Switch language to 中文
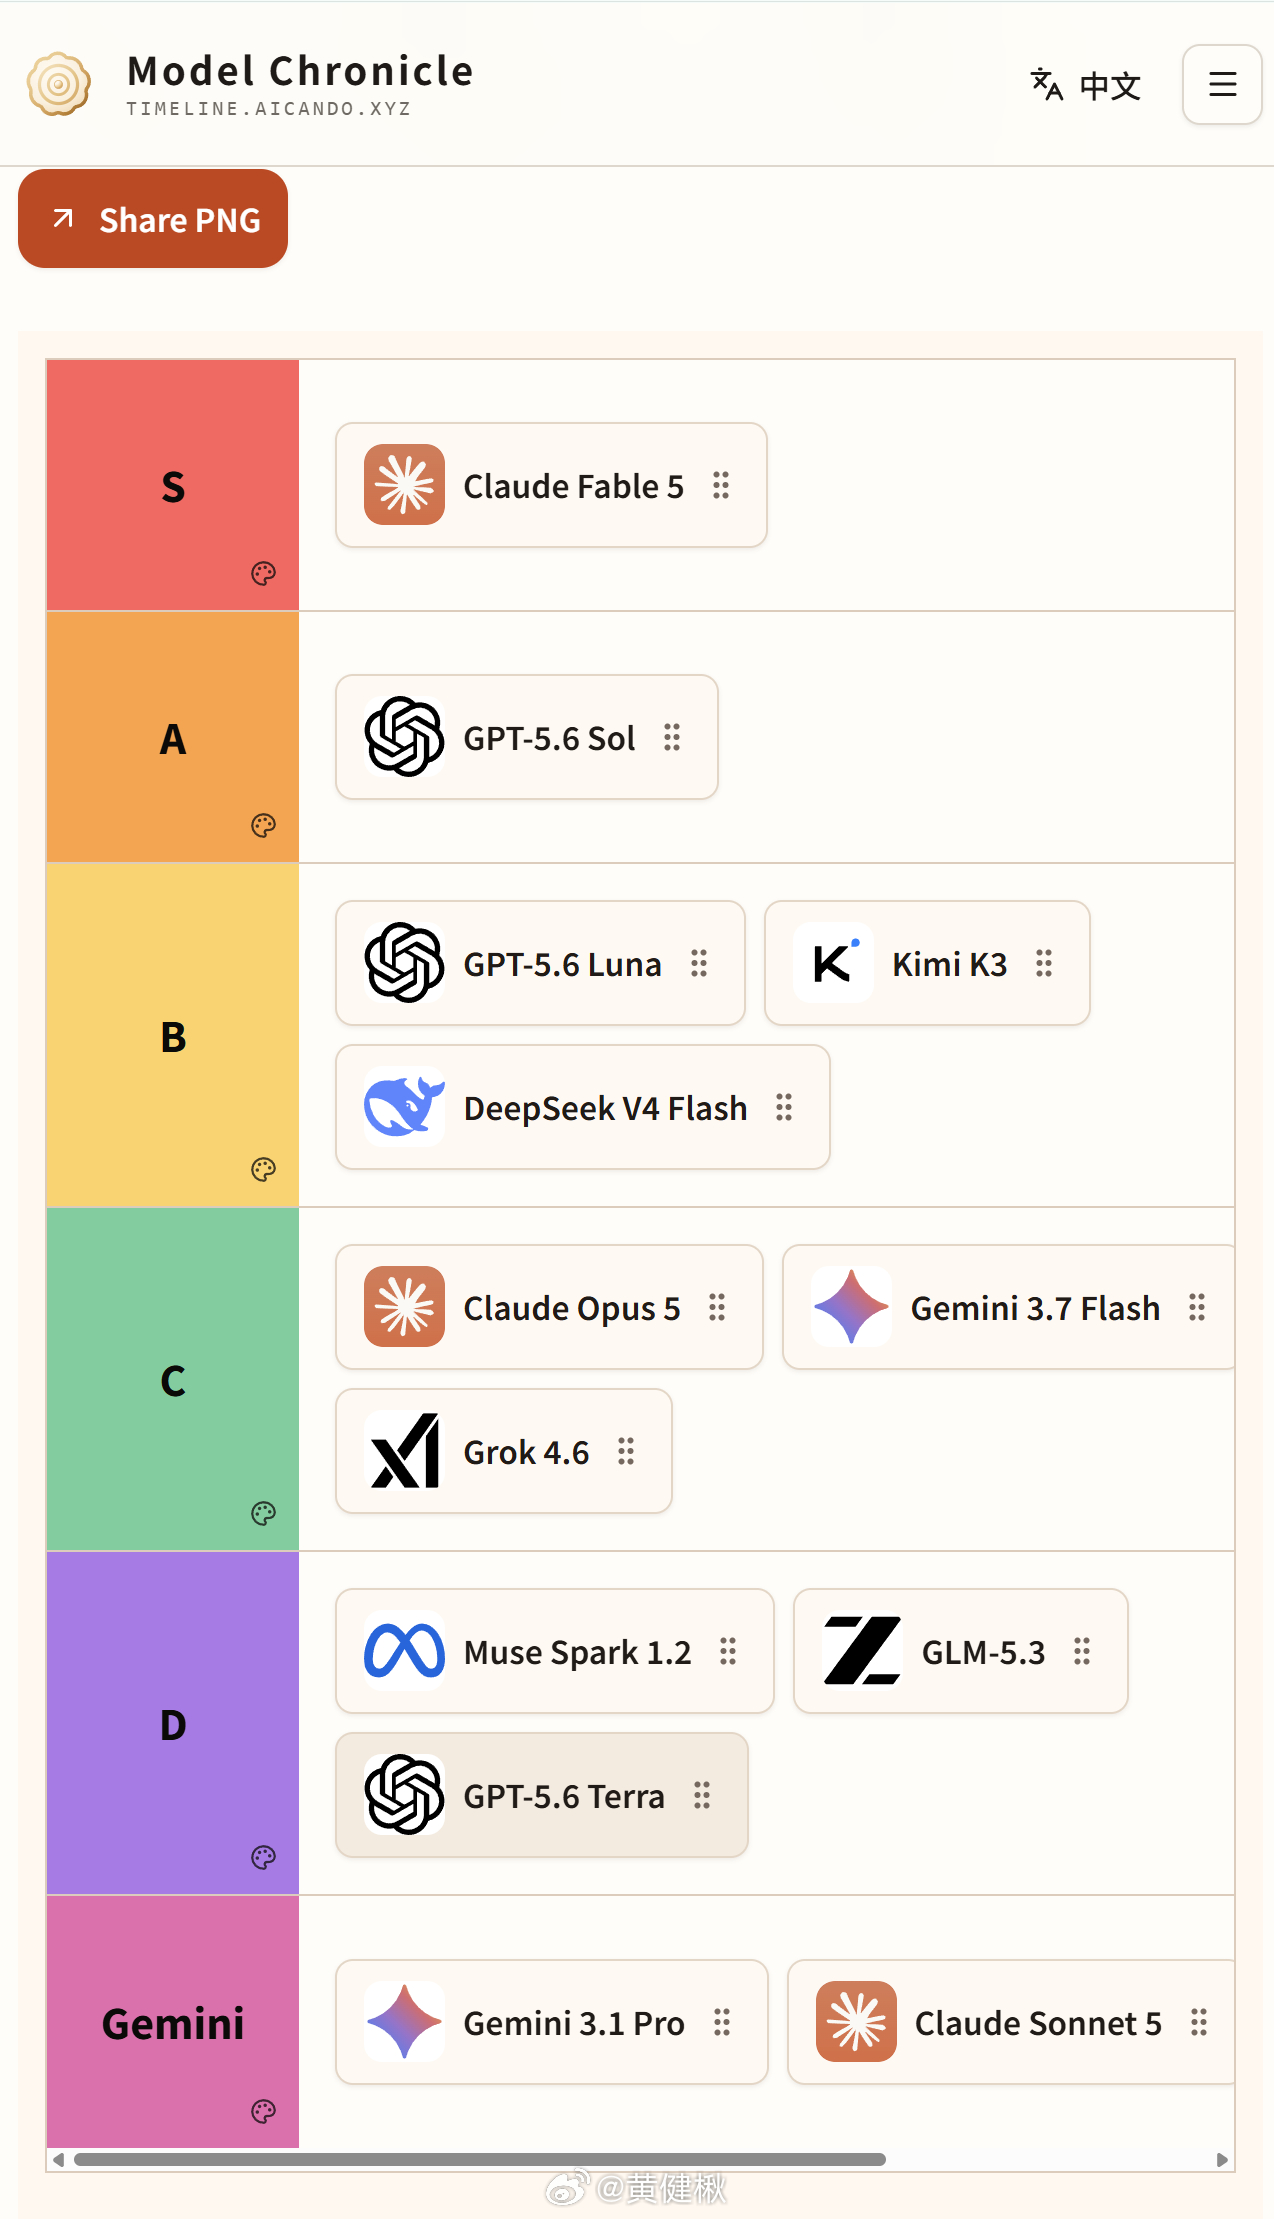 (x=1086, y=85)
